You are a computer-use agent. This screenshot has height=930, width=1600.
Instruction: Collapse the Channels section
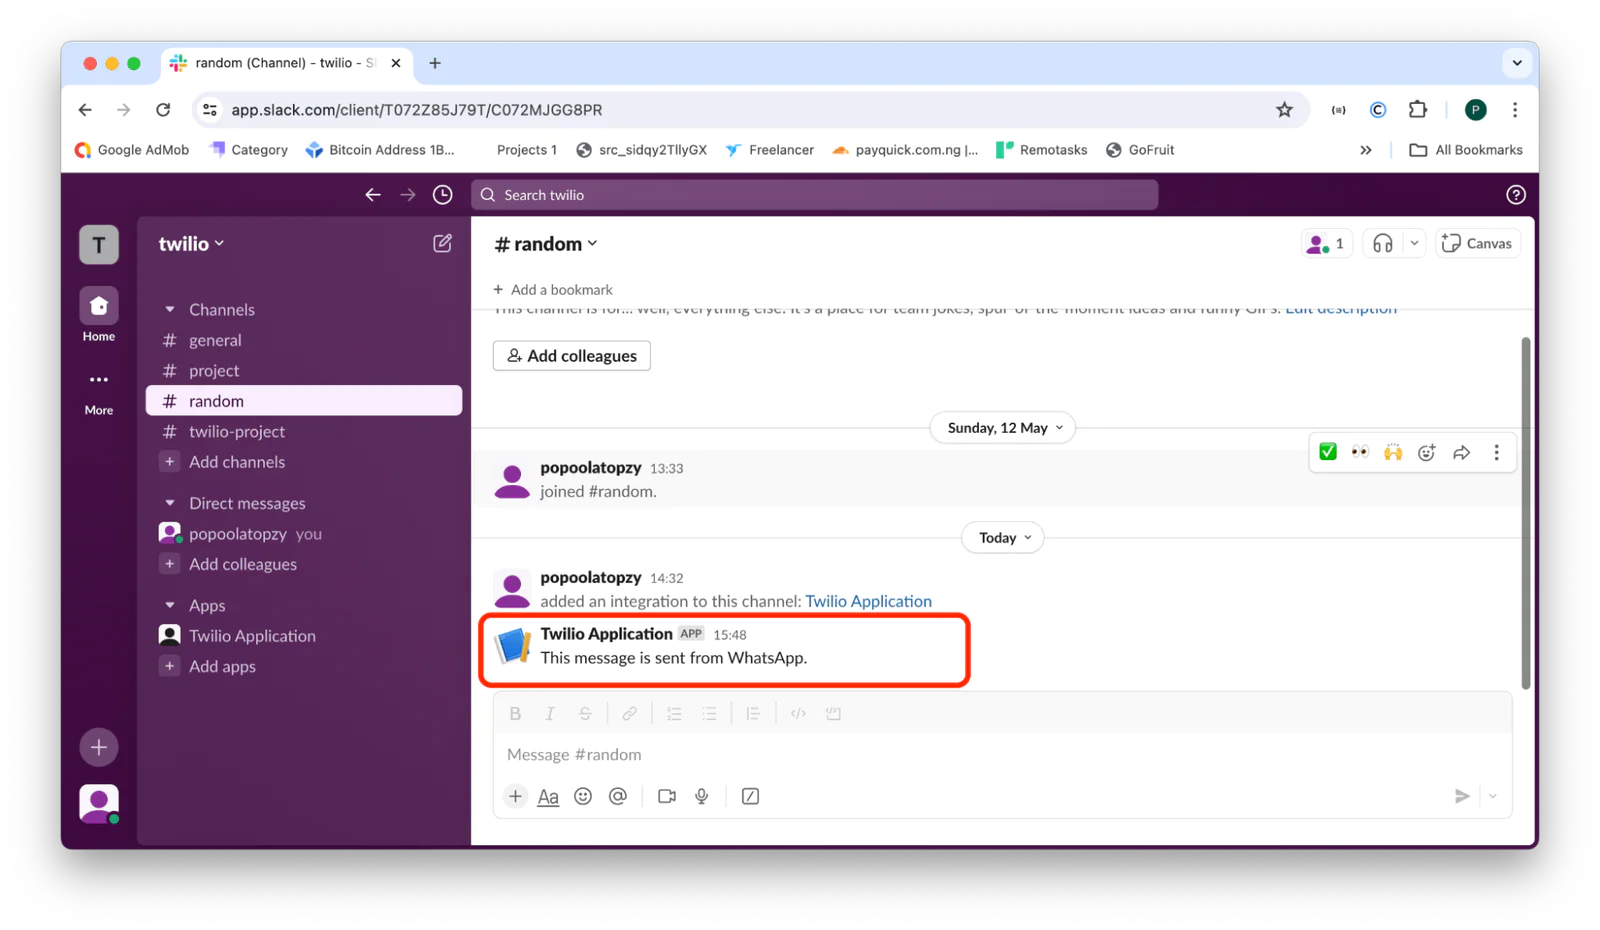[170, 310]
